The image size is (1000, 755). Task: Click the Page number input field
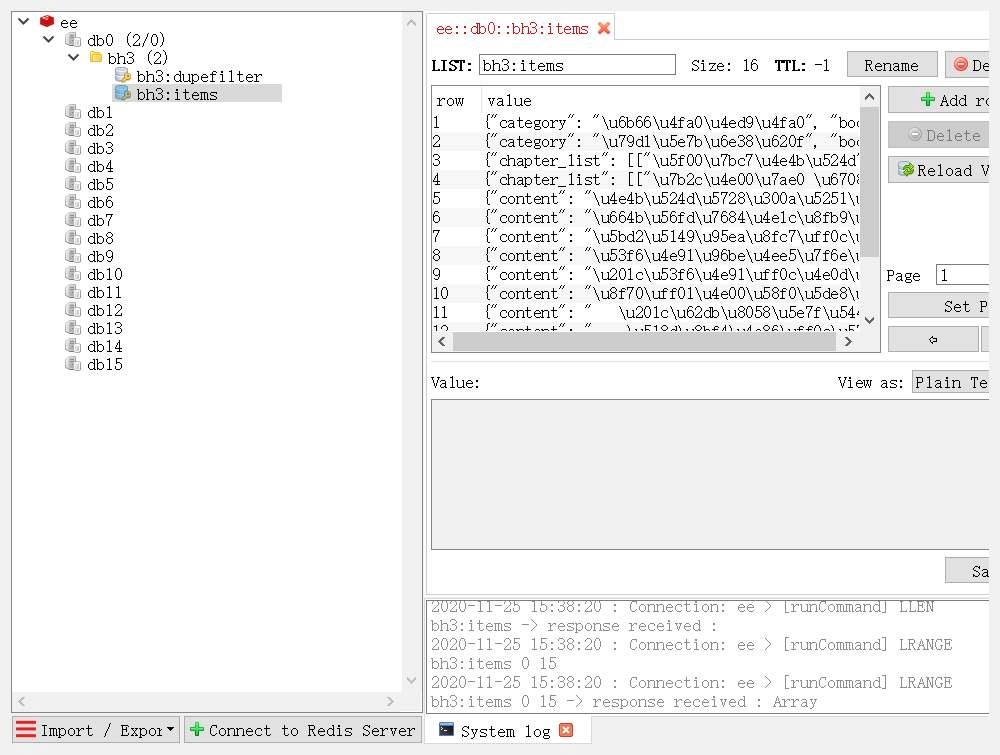tap(962, 275)
